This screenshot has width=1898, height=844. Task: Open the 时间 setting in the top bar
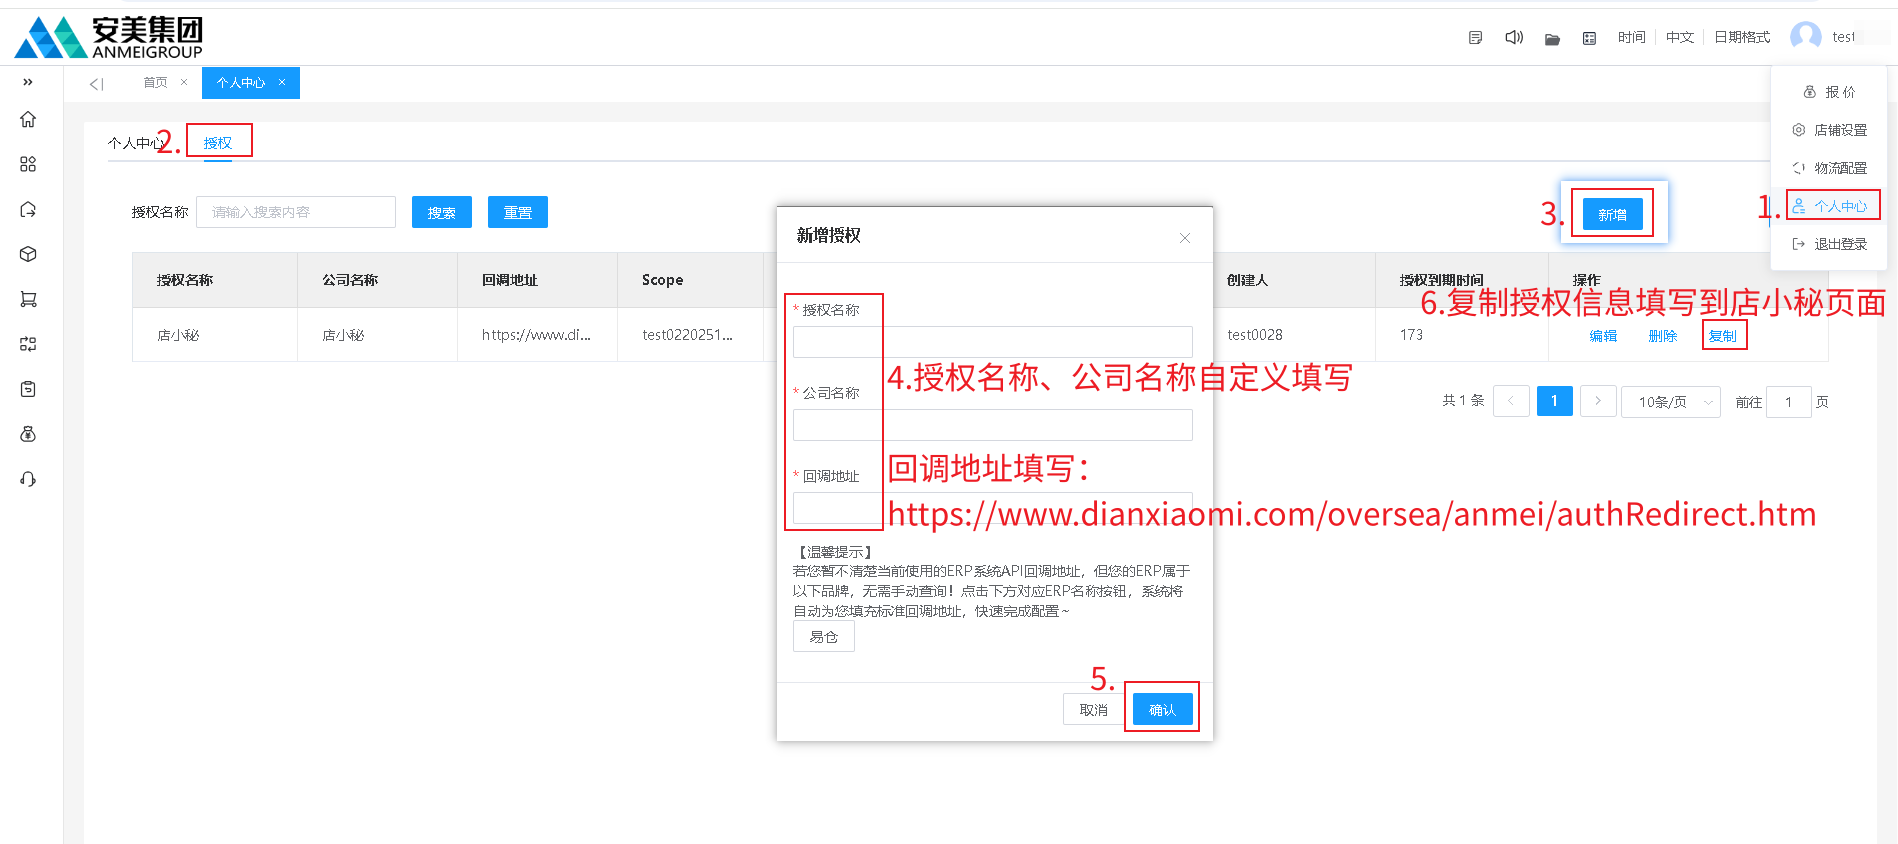[1631, 37]
